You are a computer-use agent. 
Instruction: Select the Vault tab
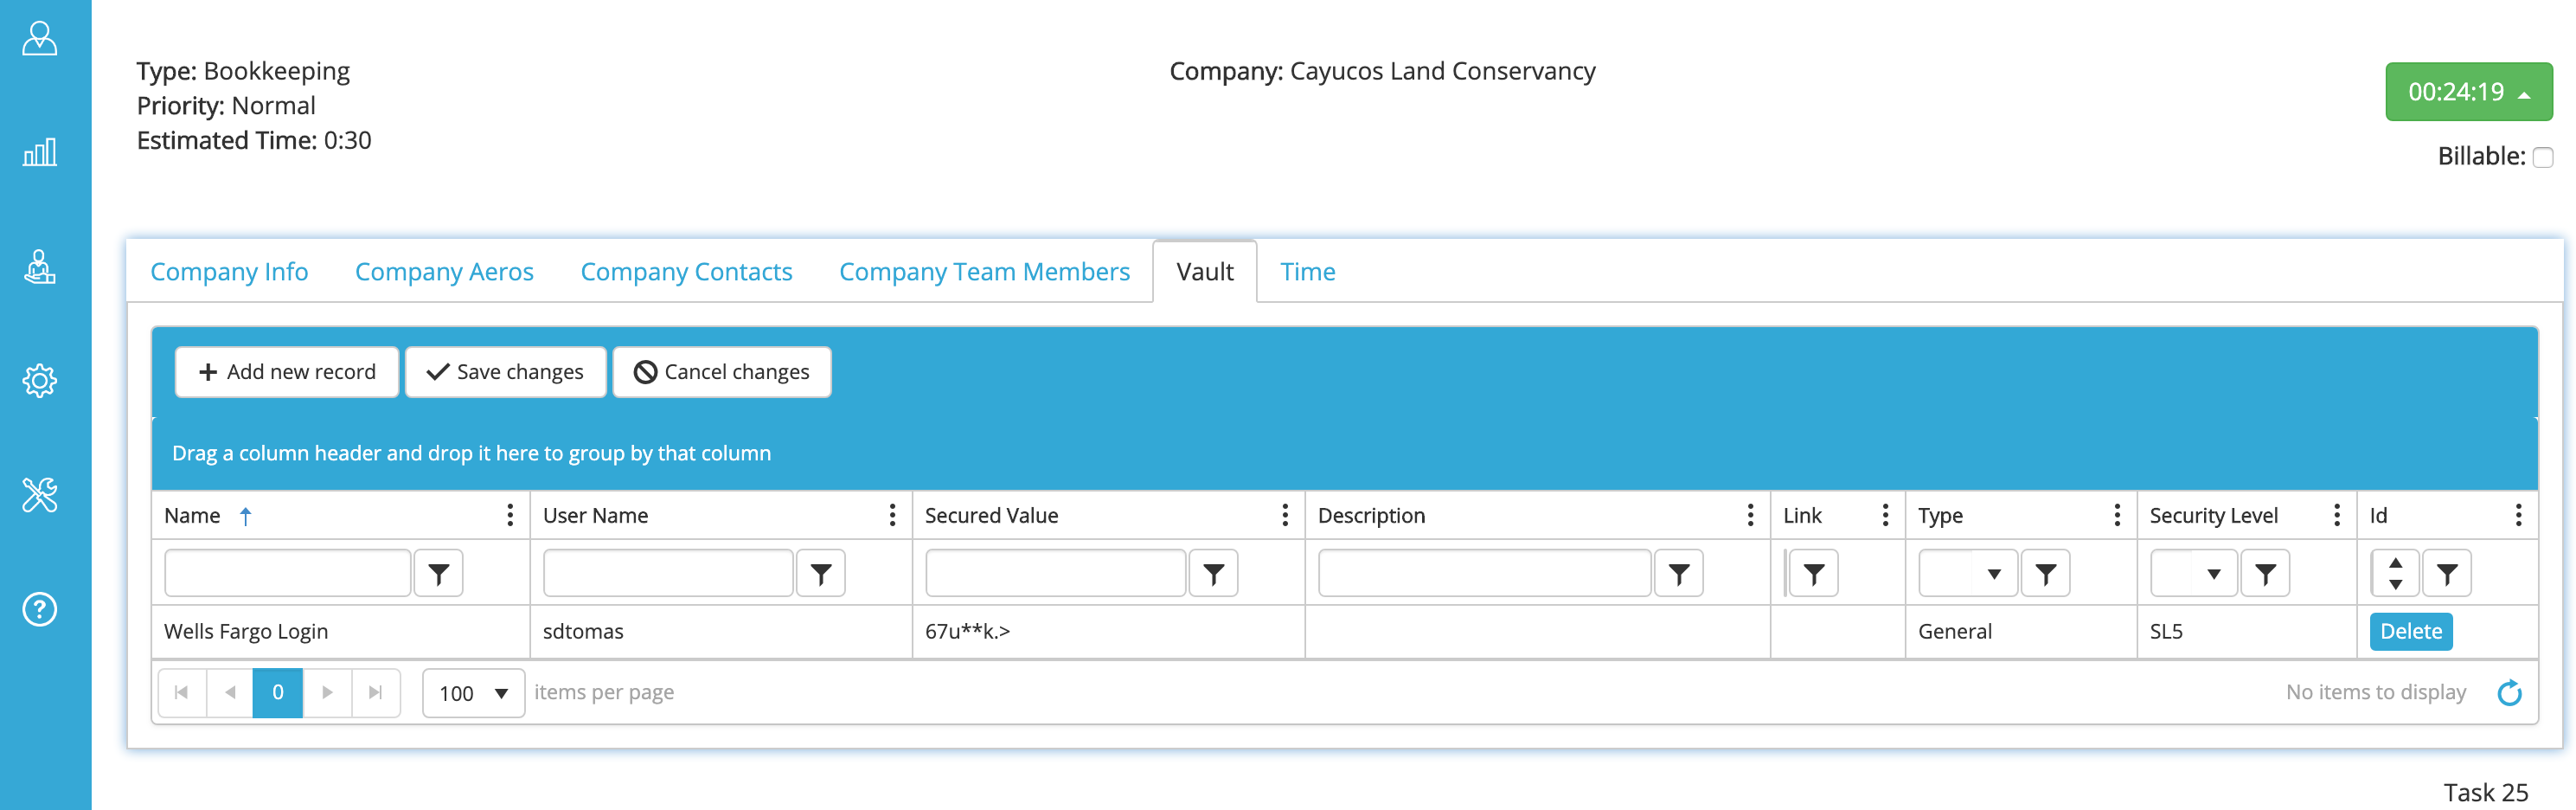(x=1205, y=272)
